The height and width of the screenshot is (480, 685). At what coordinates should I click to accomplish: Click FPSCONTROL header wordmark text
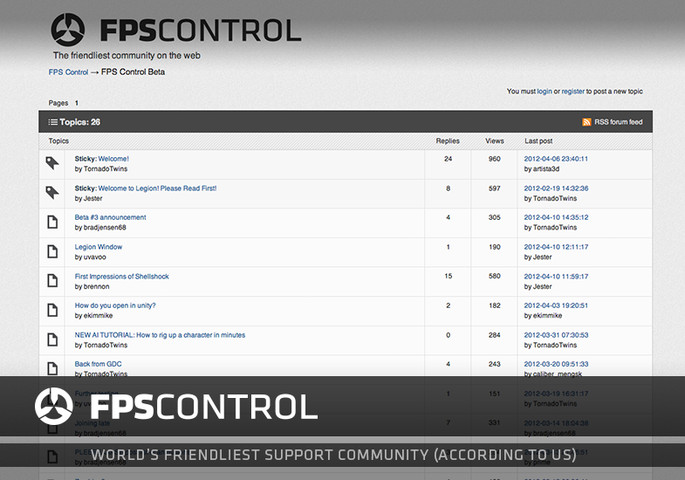coord(201,30)
